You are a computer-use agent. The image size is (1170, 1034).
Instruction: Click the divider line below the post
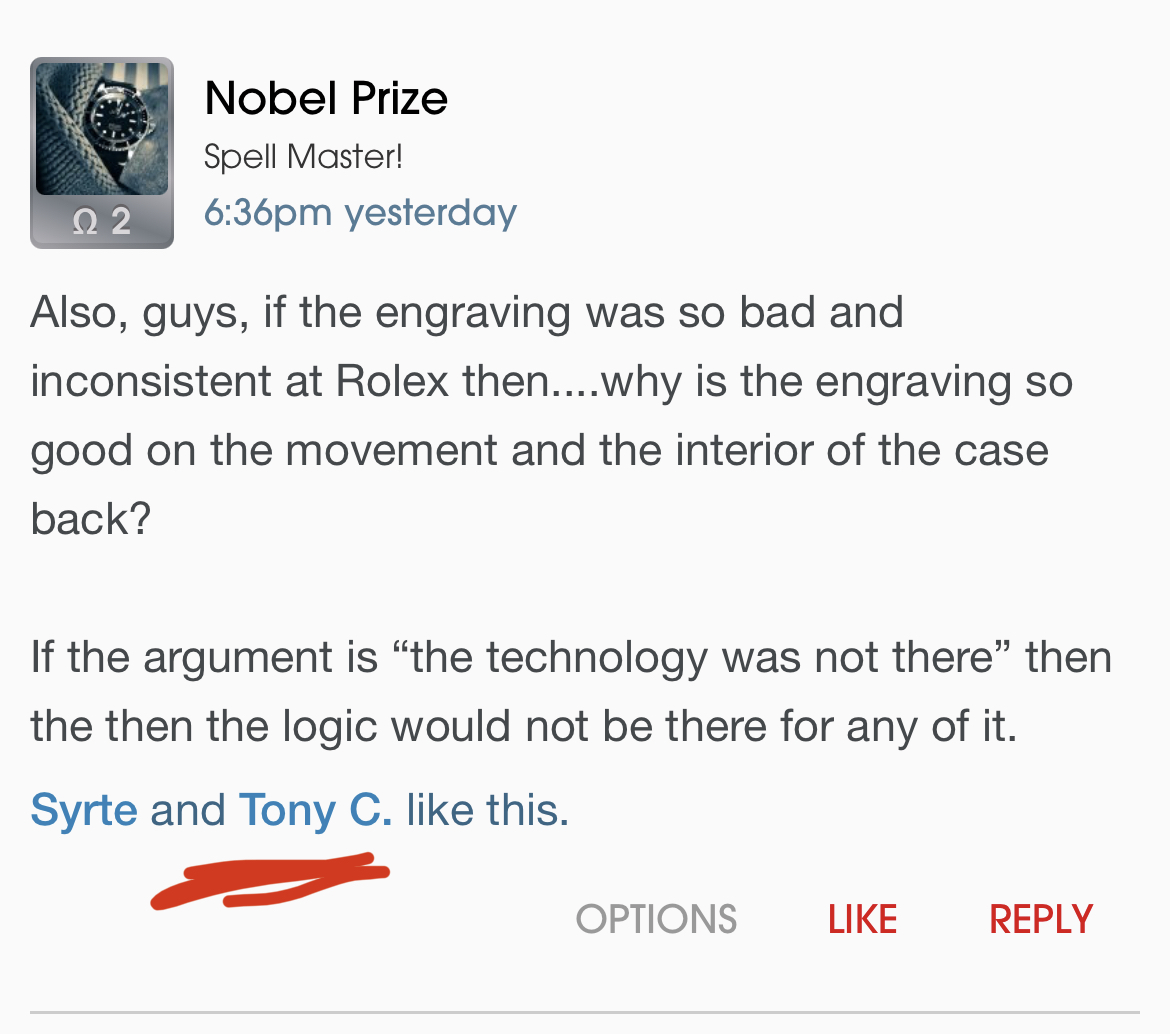coord(585,1013)
